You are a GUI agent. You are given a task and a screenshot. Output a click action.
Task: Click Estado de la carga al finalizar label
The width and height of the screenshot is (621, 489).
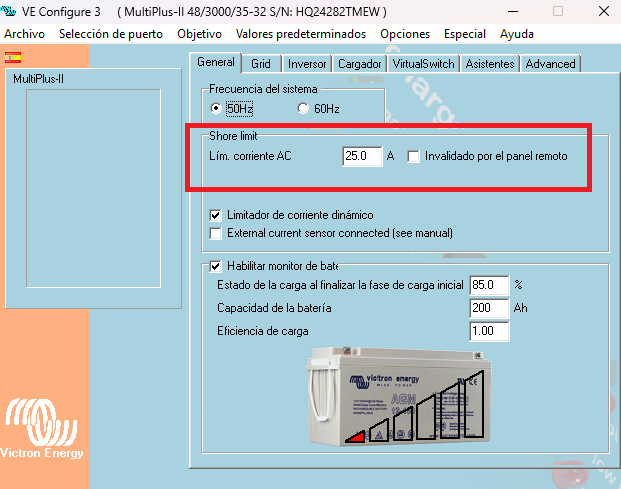pos(340,285)
